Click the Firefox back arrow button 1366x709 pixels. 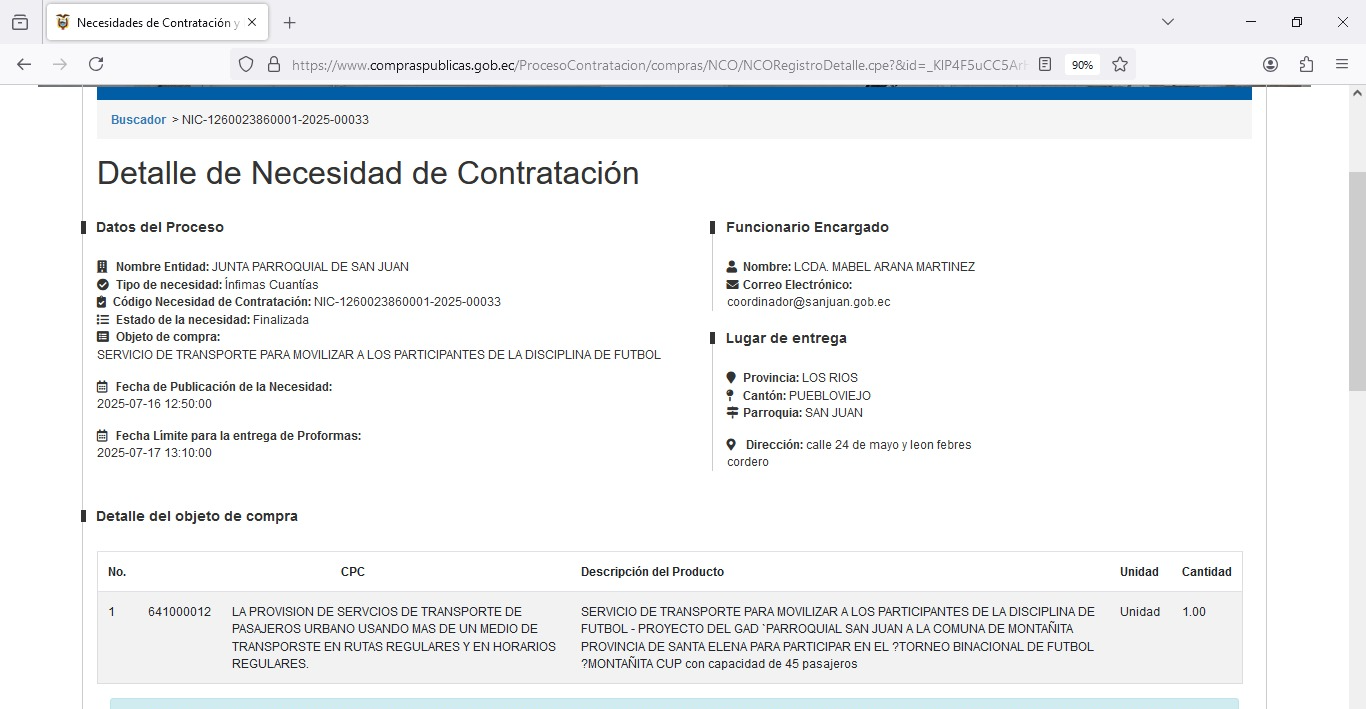(x=24, y=64)
